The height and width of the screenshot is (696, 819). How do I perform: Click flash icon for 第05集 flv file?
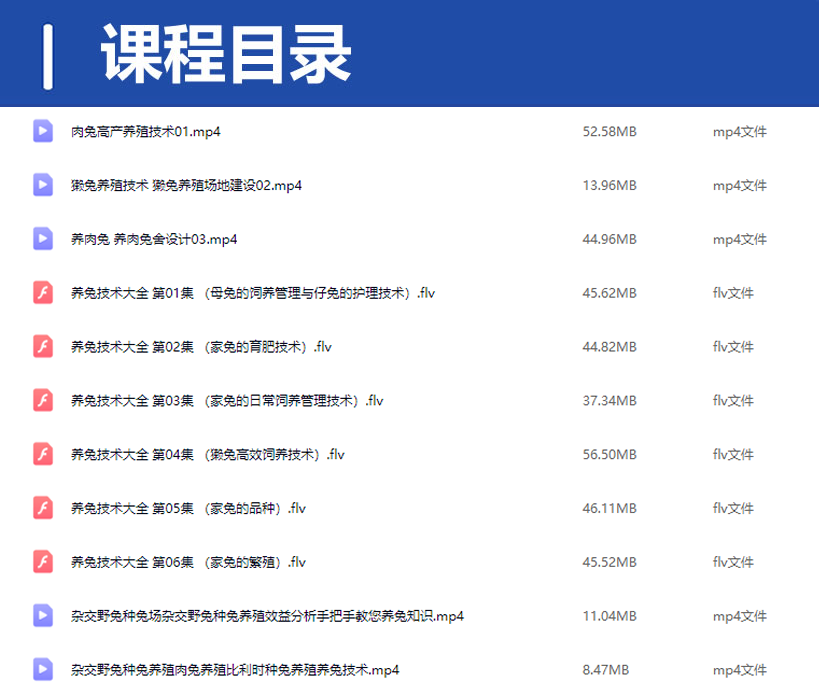[x=43, y=508]
